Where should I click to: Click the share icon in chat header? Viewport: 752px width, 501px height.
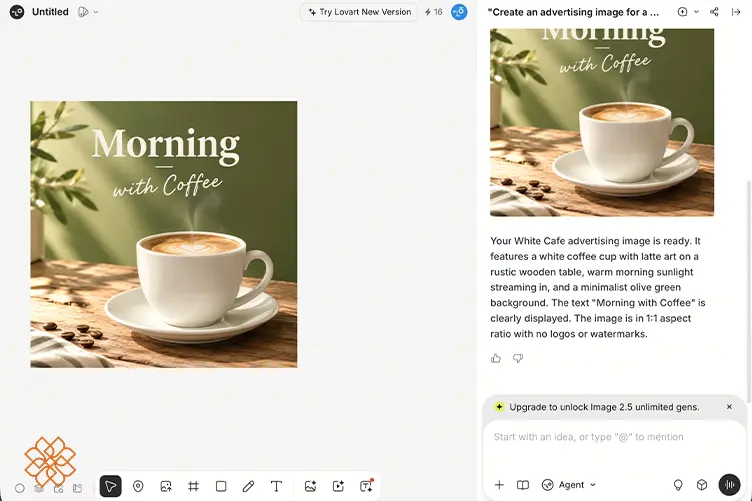click(714, 12)
